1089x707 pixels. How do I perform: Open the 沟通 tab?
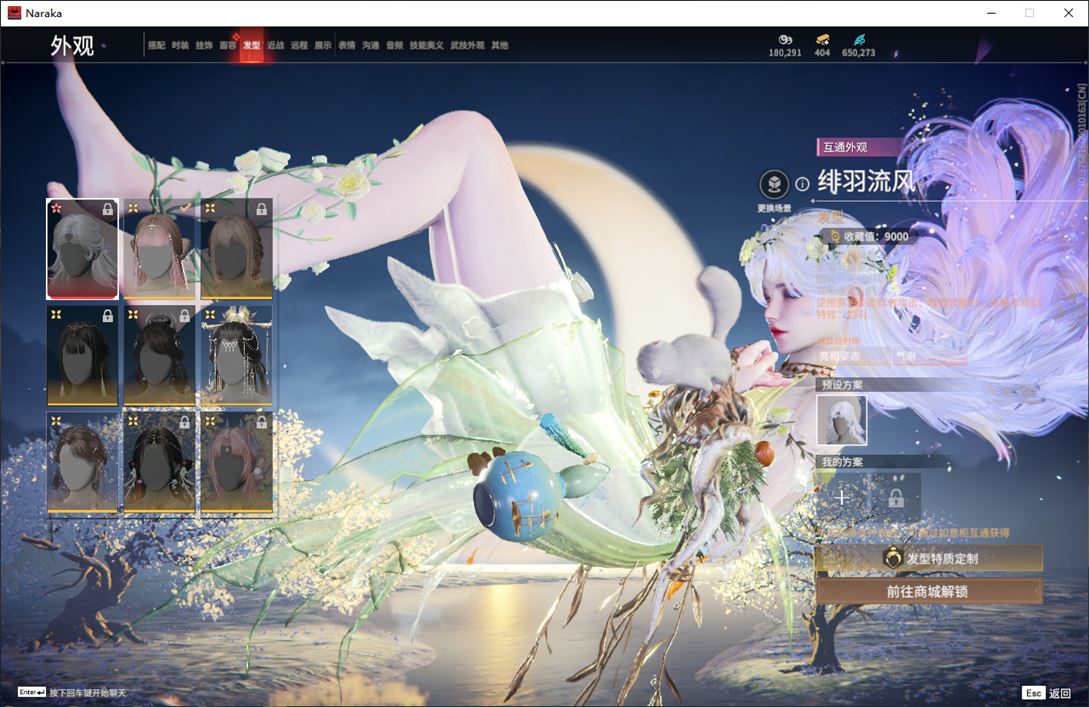point(371,45)
